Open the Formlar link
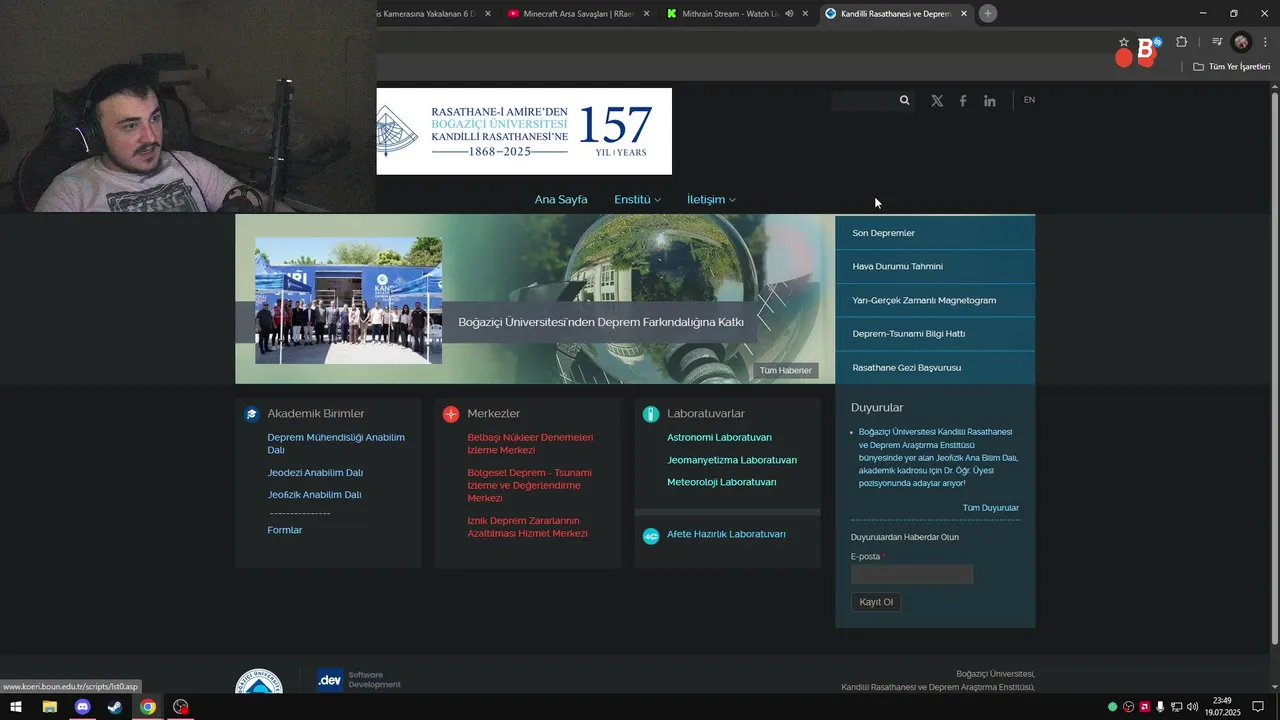The height and width of the screenshot is (720, 1280). pyautogui.click(x=284, y=531)
